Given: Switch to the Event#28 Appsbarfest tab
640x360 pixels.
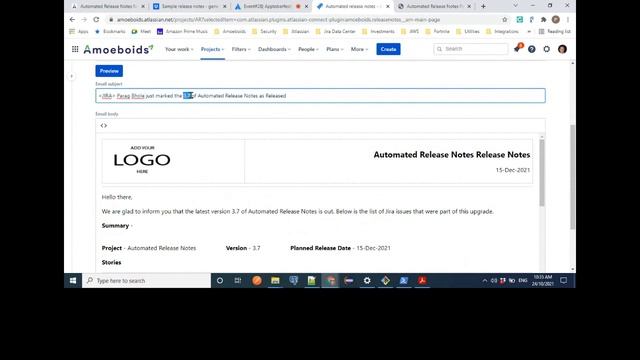Looking at the screenshot, I should tap(268, 6).
